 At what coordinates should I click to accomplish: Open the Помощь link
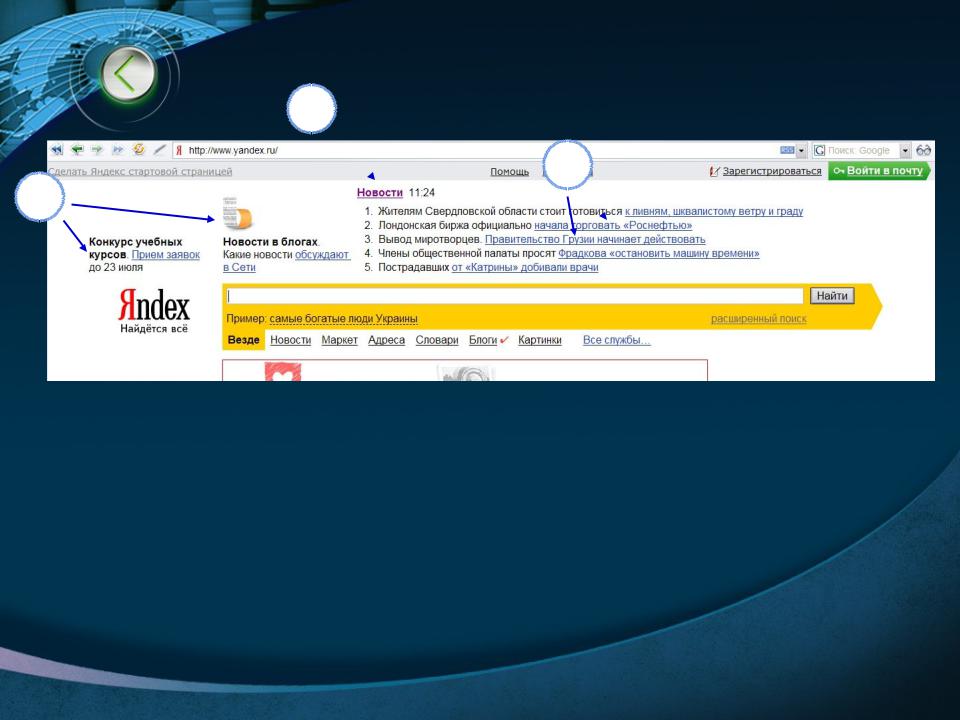[x=509, y=171]
